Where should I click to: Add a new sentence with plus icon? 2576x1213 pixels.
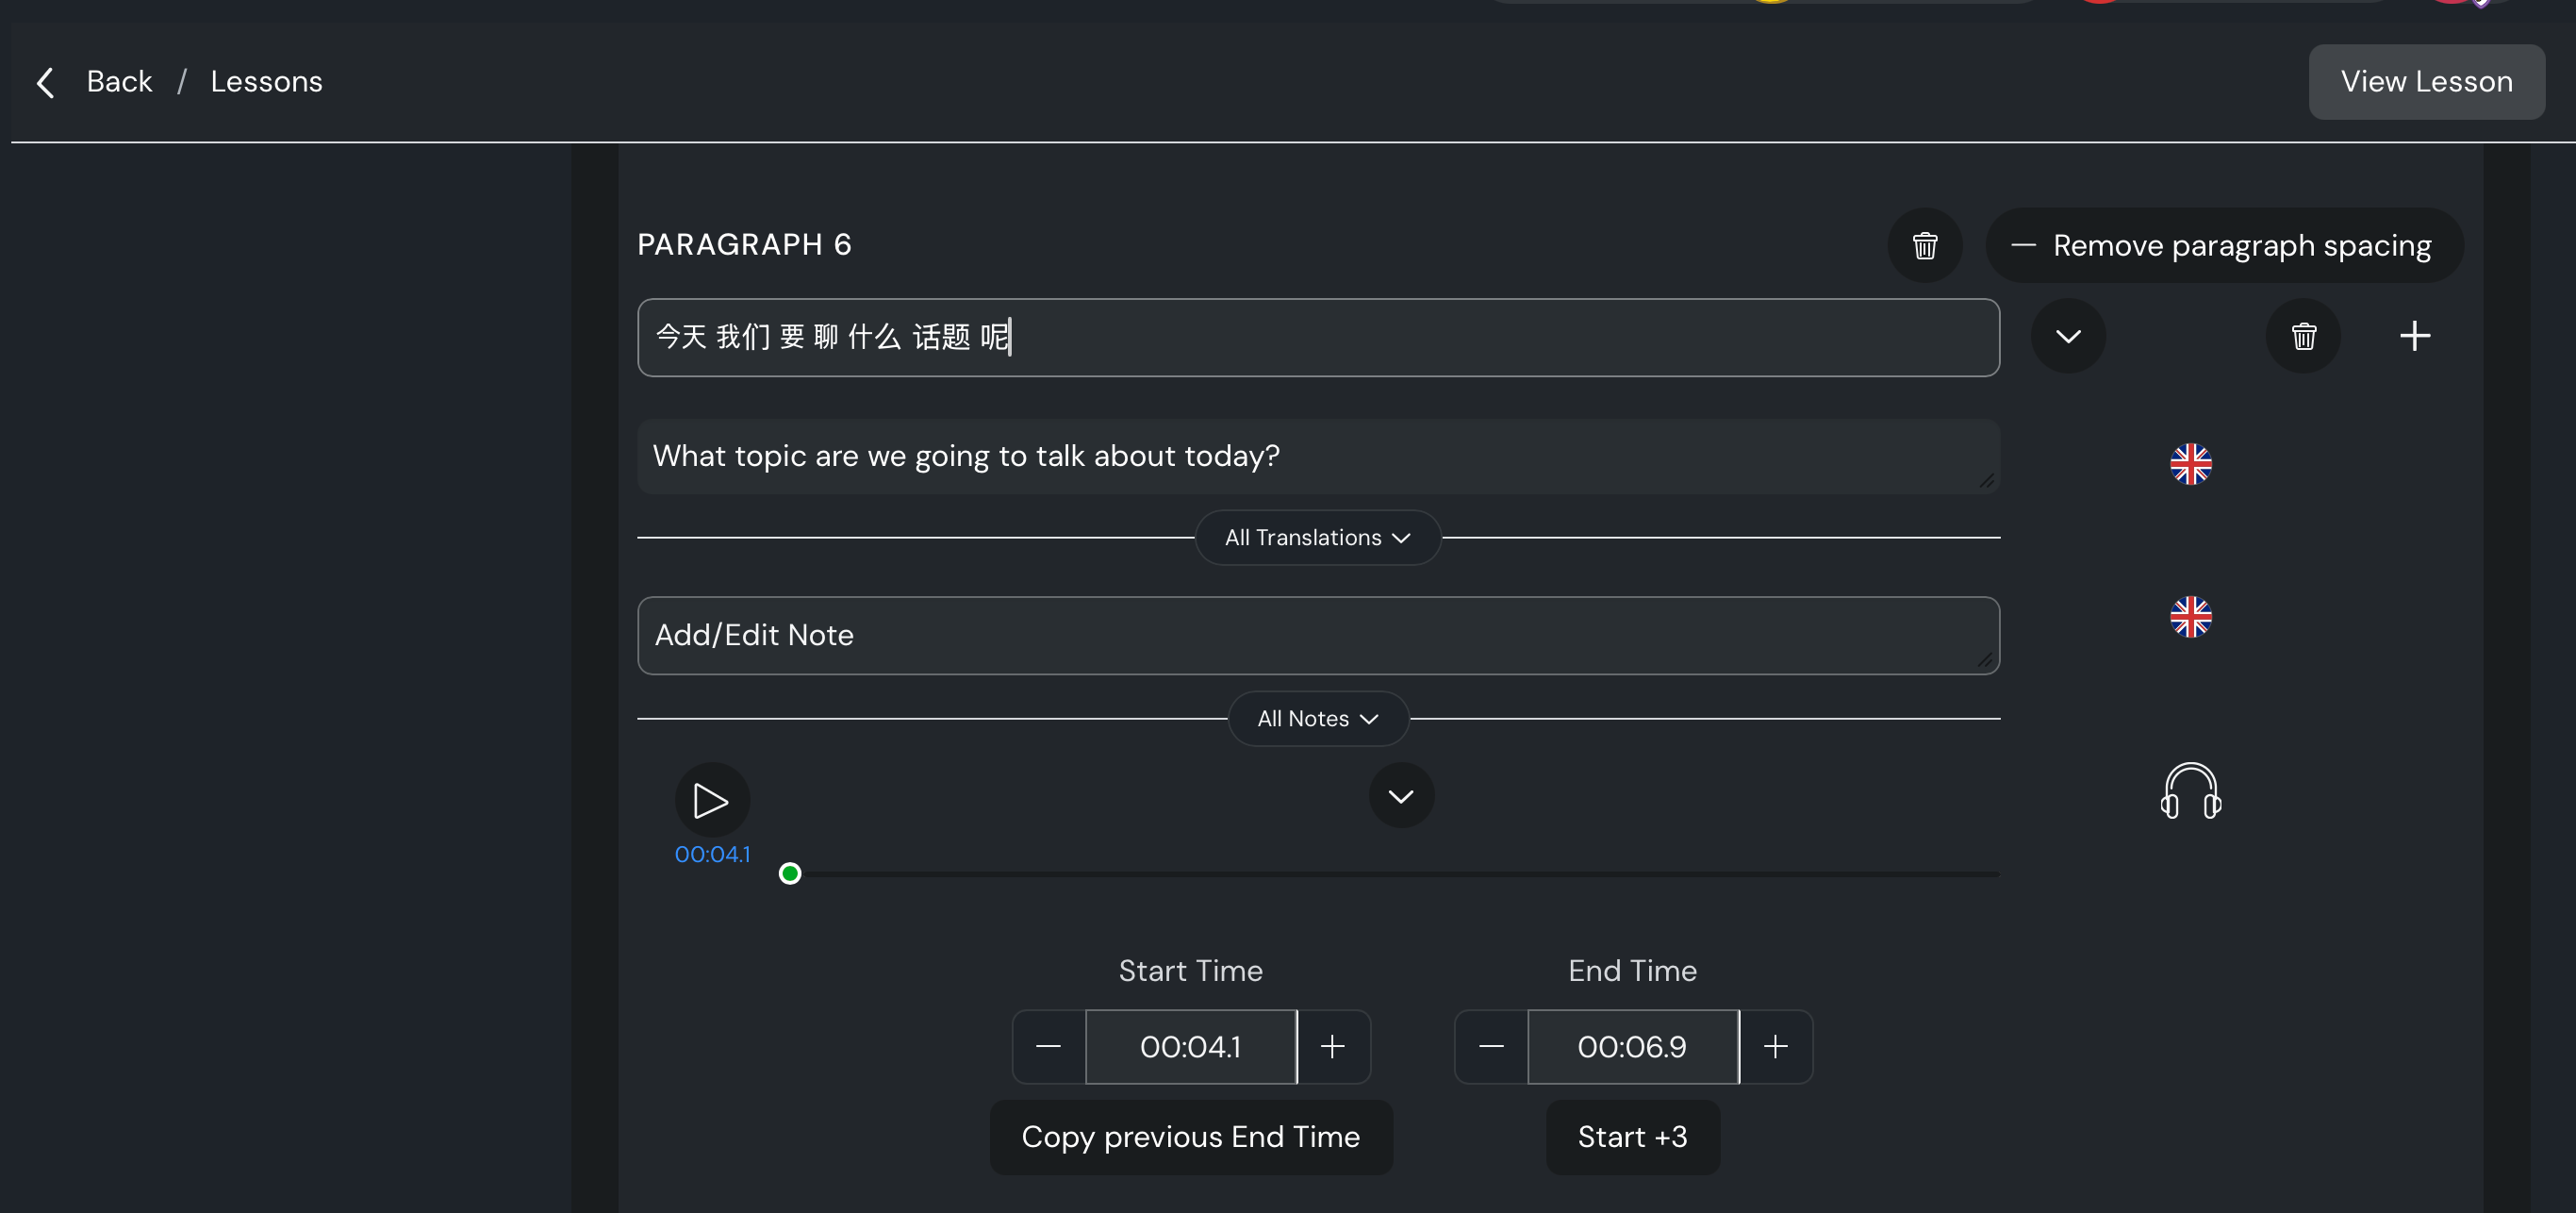(2414, 336)
